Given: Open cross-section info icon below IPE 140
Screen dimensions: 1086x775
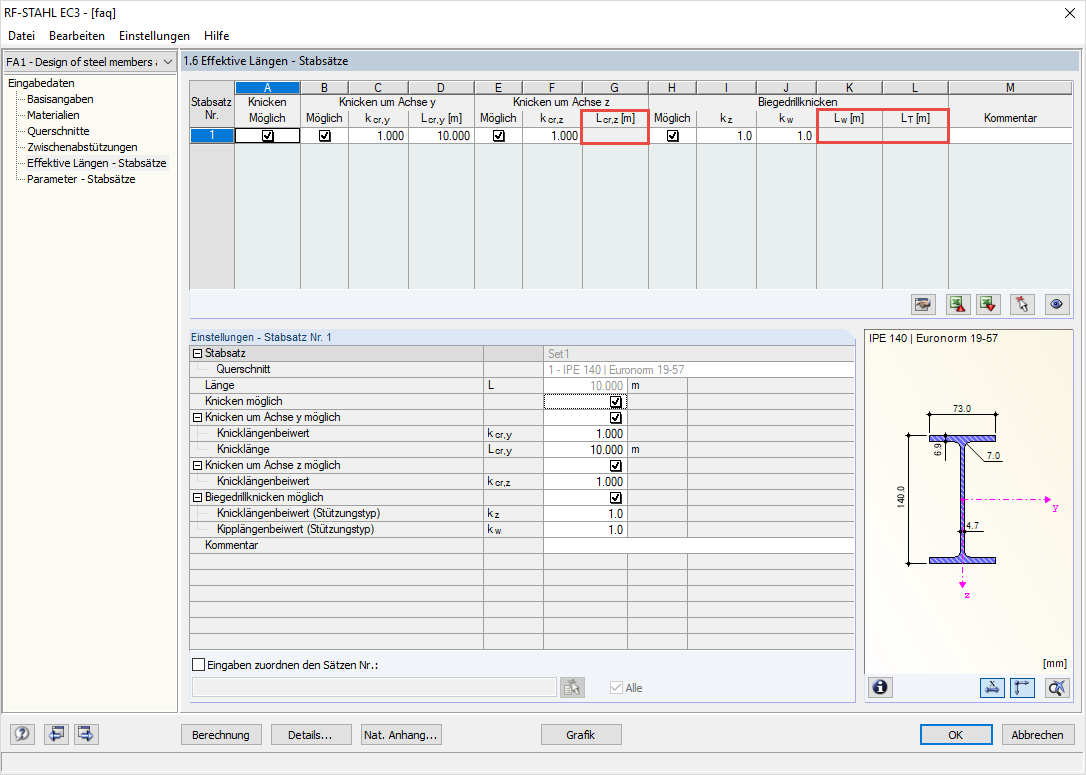Looking at the screenshot, I should point(880,687).
